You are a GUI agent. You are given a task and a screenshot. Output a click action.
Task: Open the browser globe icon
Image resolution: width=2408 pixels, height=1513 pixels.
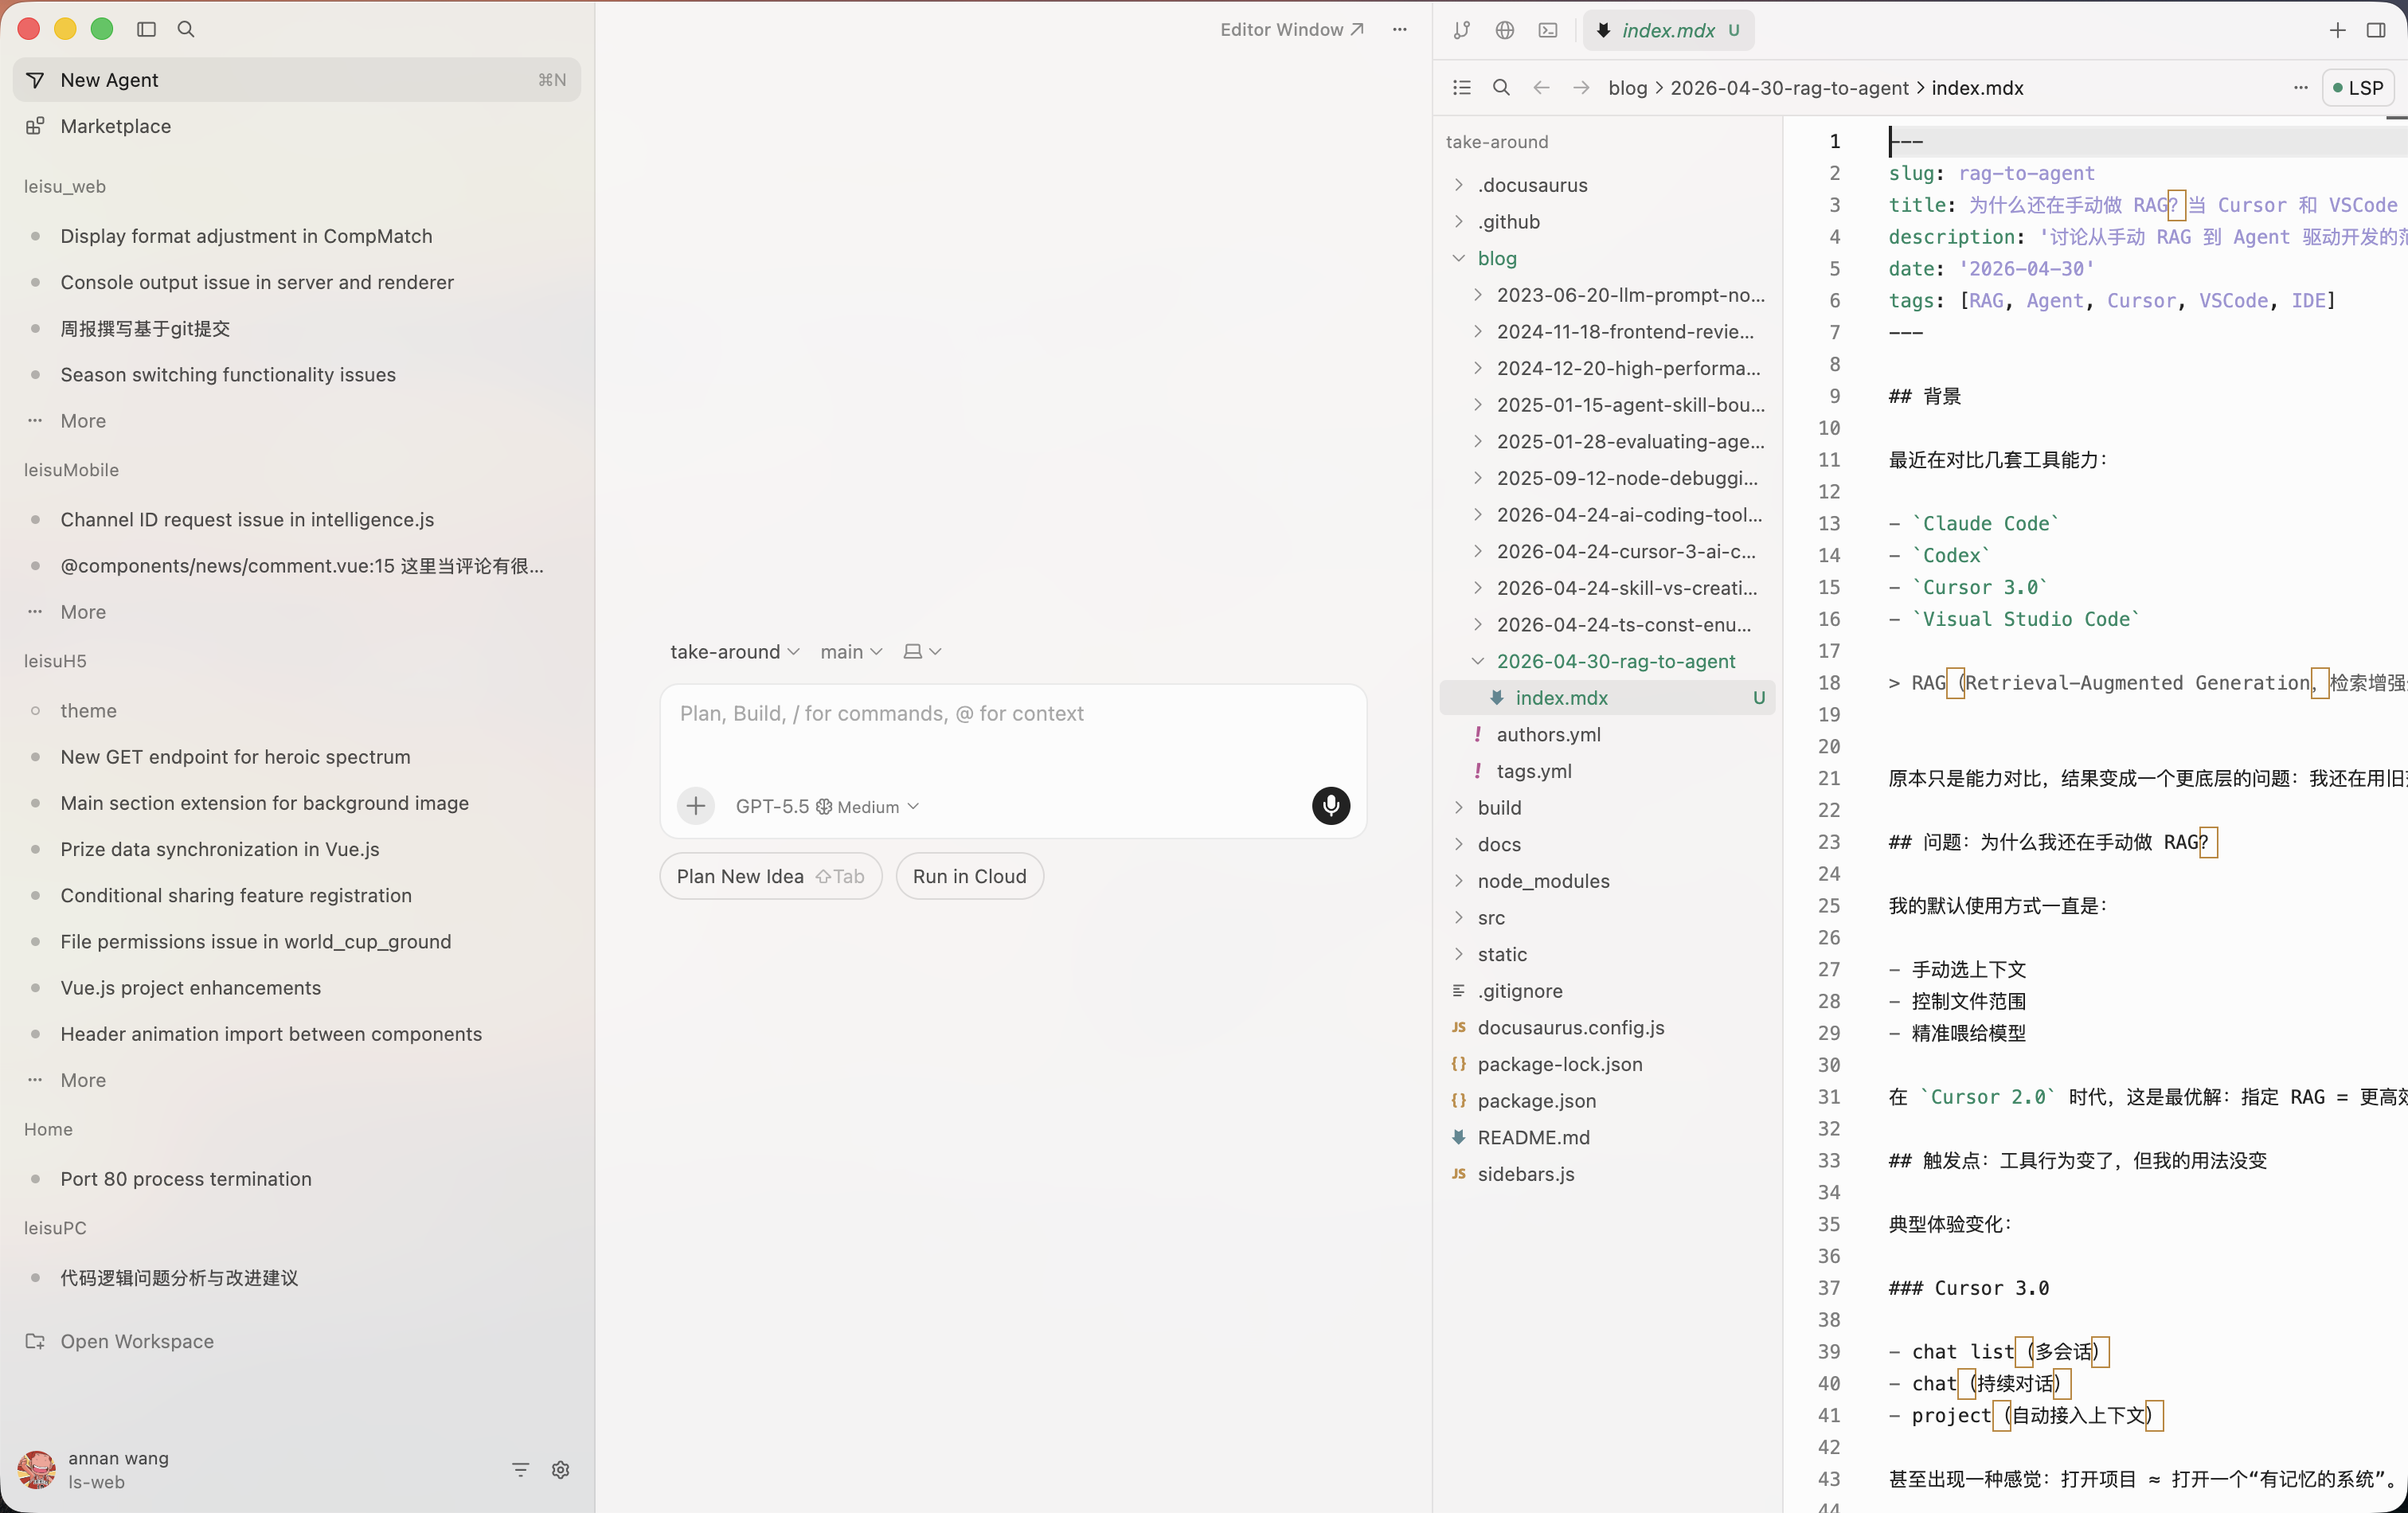[x=1505, y=30]
